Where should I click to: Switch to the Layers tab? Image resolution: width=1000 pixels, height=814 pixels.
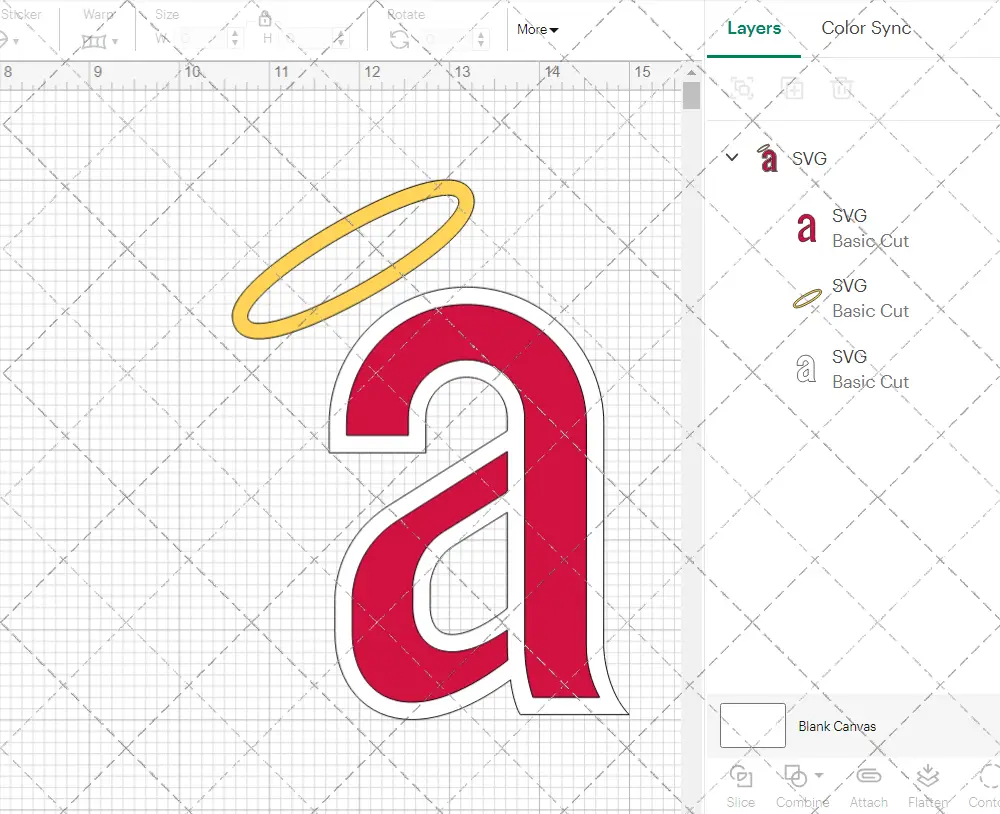(754, 28)
